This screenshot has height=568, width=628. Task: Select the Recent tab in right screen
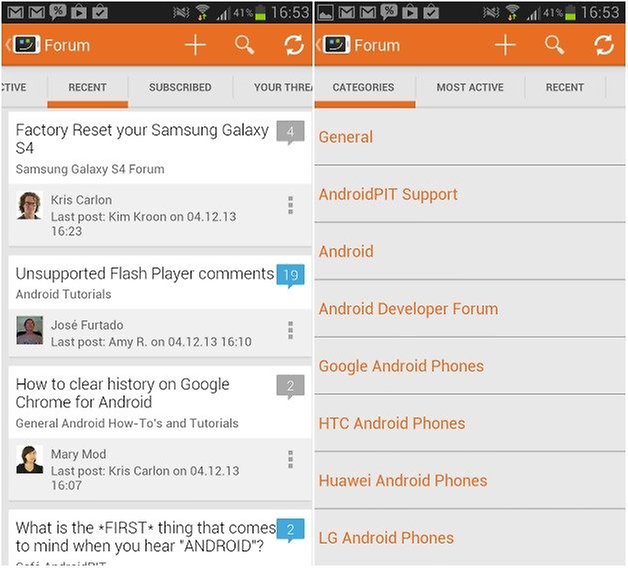coord(565,87)
